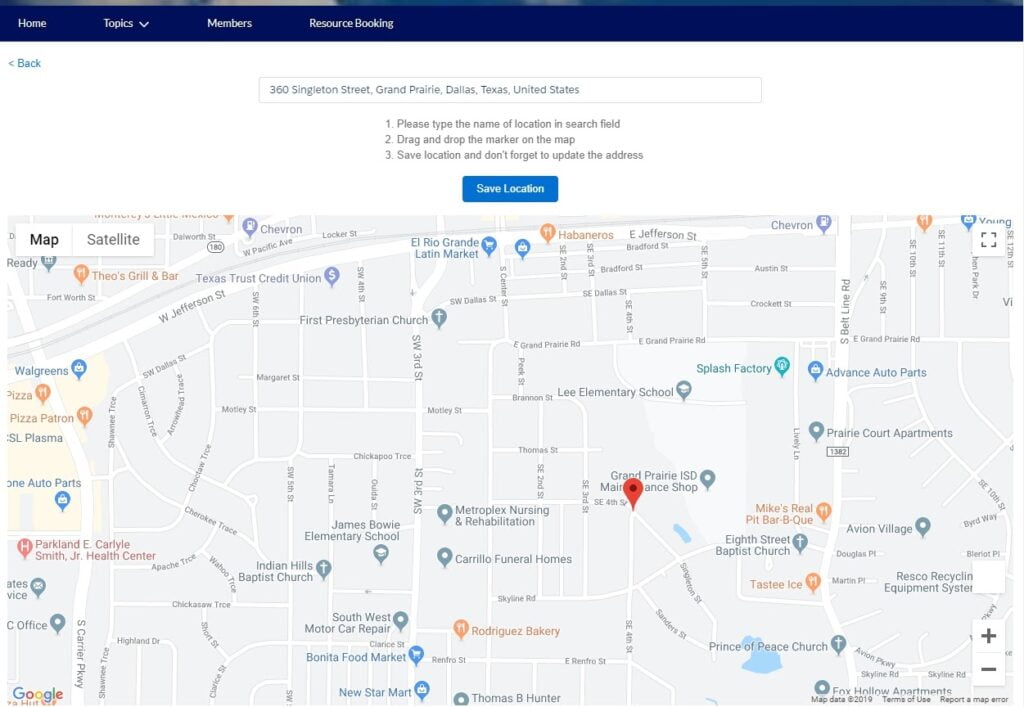Click Grand Prairie ISD Maintenance Shop pin
The width and height of the screenshot is (1024, 707).
[x=707, y=479]
